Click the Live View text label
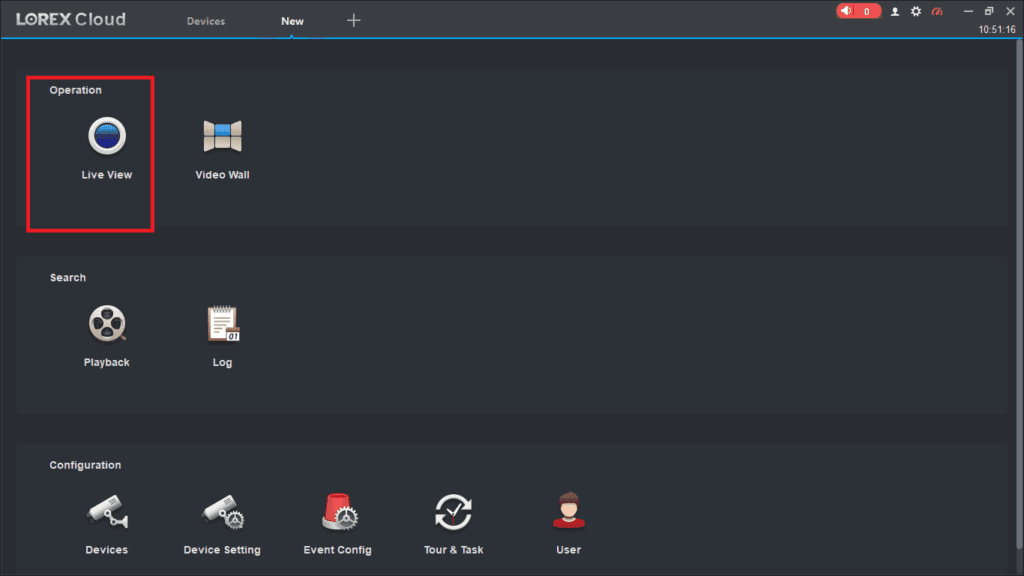The width and height of the screenshot is (1024, 576). [x=106, y=175]
